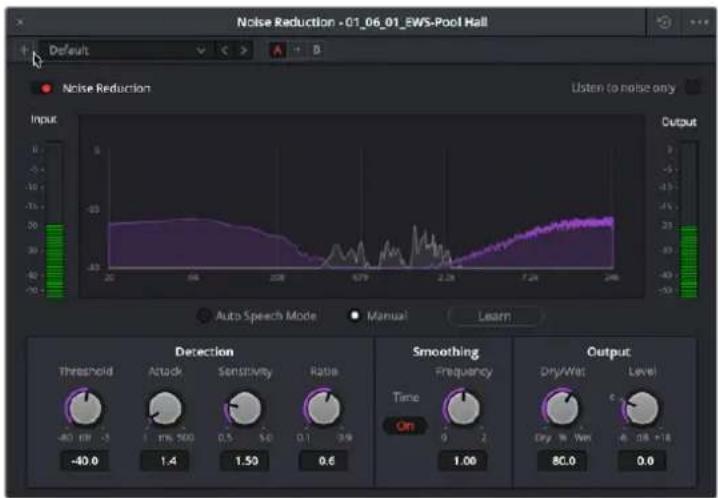Click the Learn button

tap(495, 316)
